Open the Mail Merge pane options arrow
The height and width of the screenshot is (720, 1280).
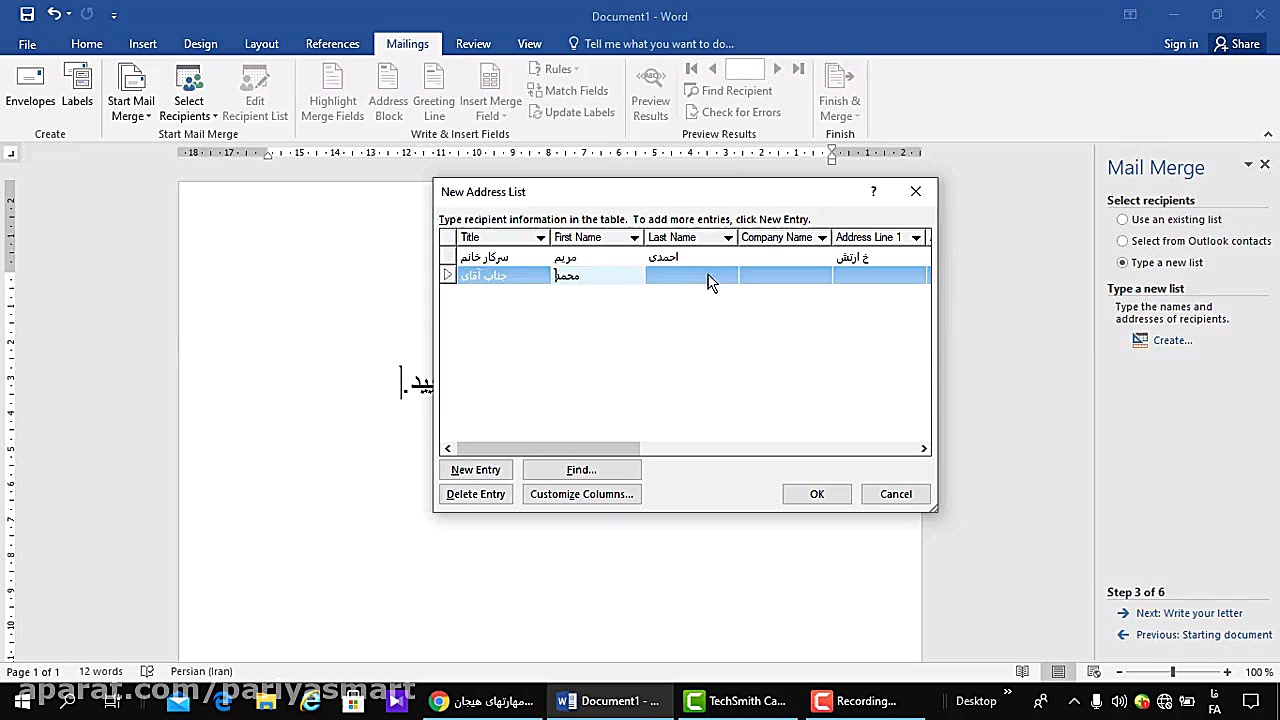coord(1248,165)
